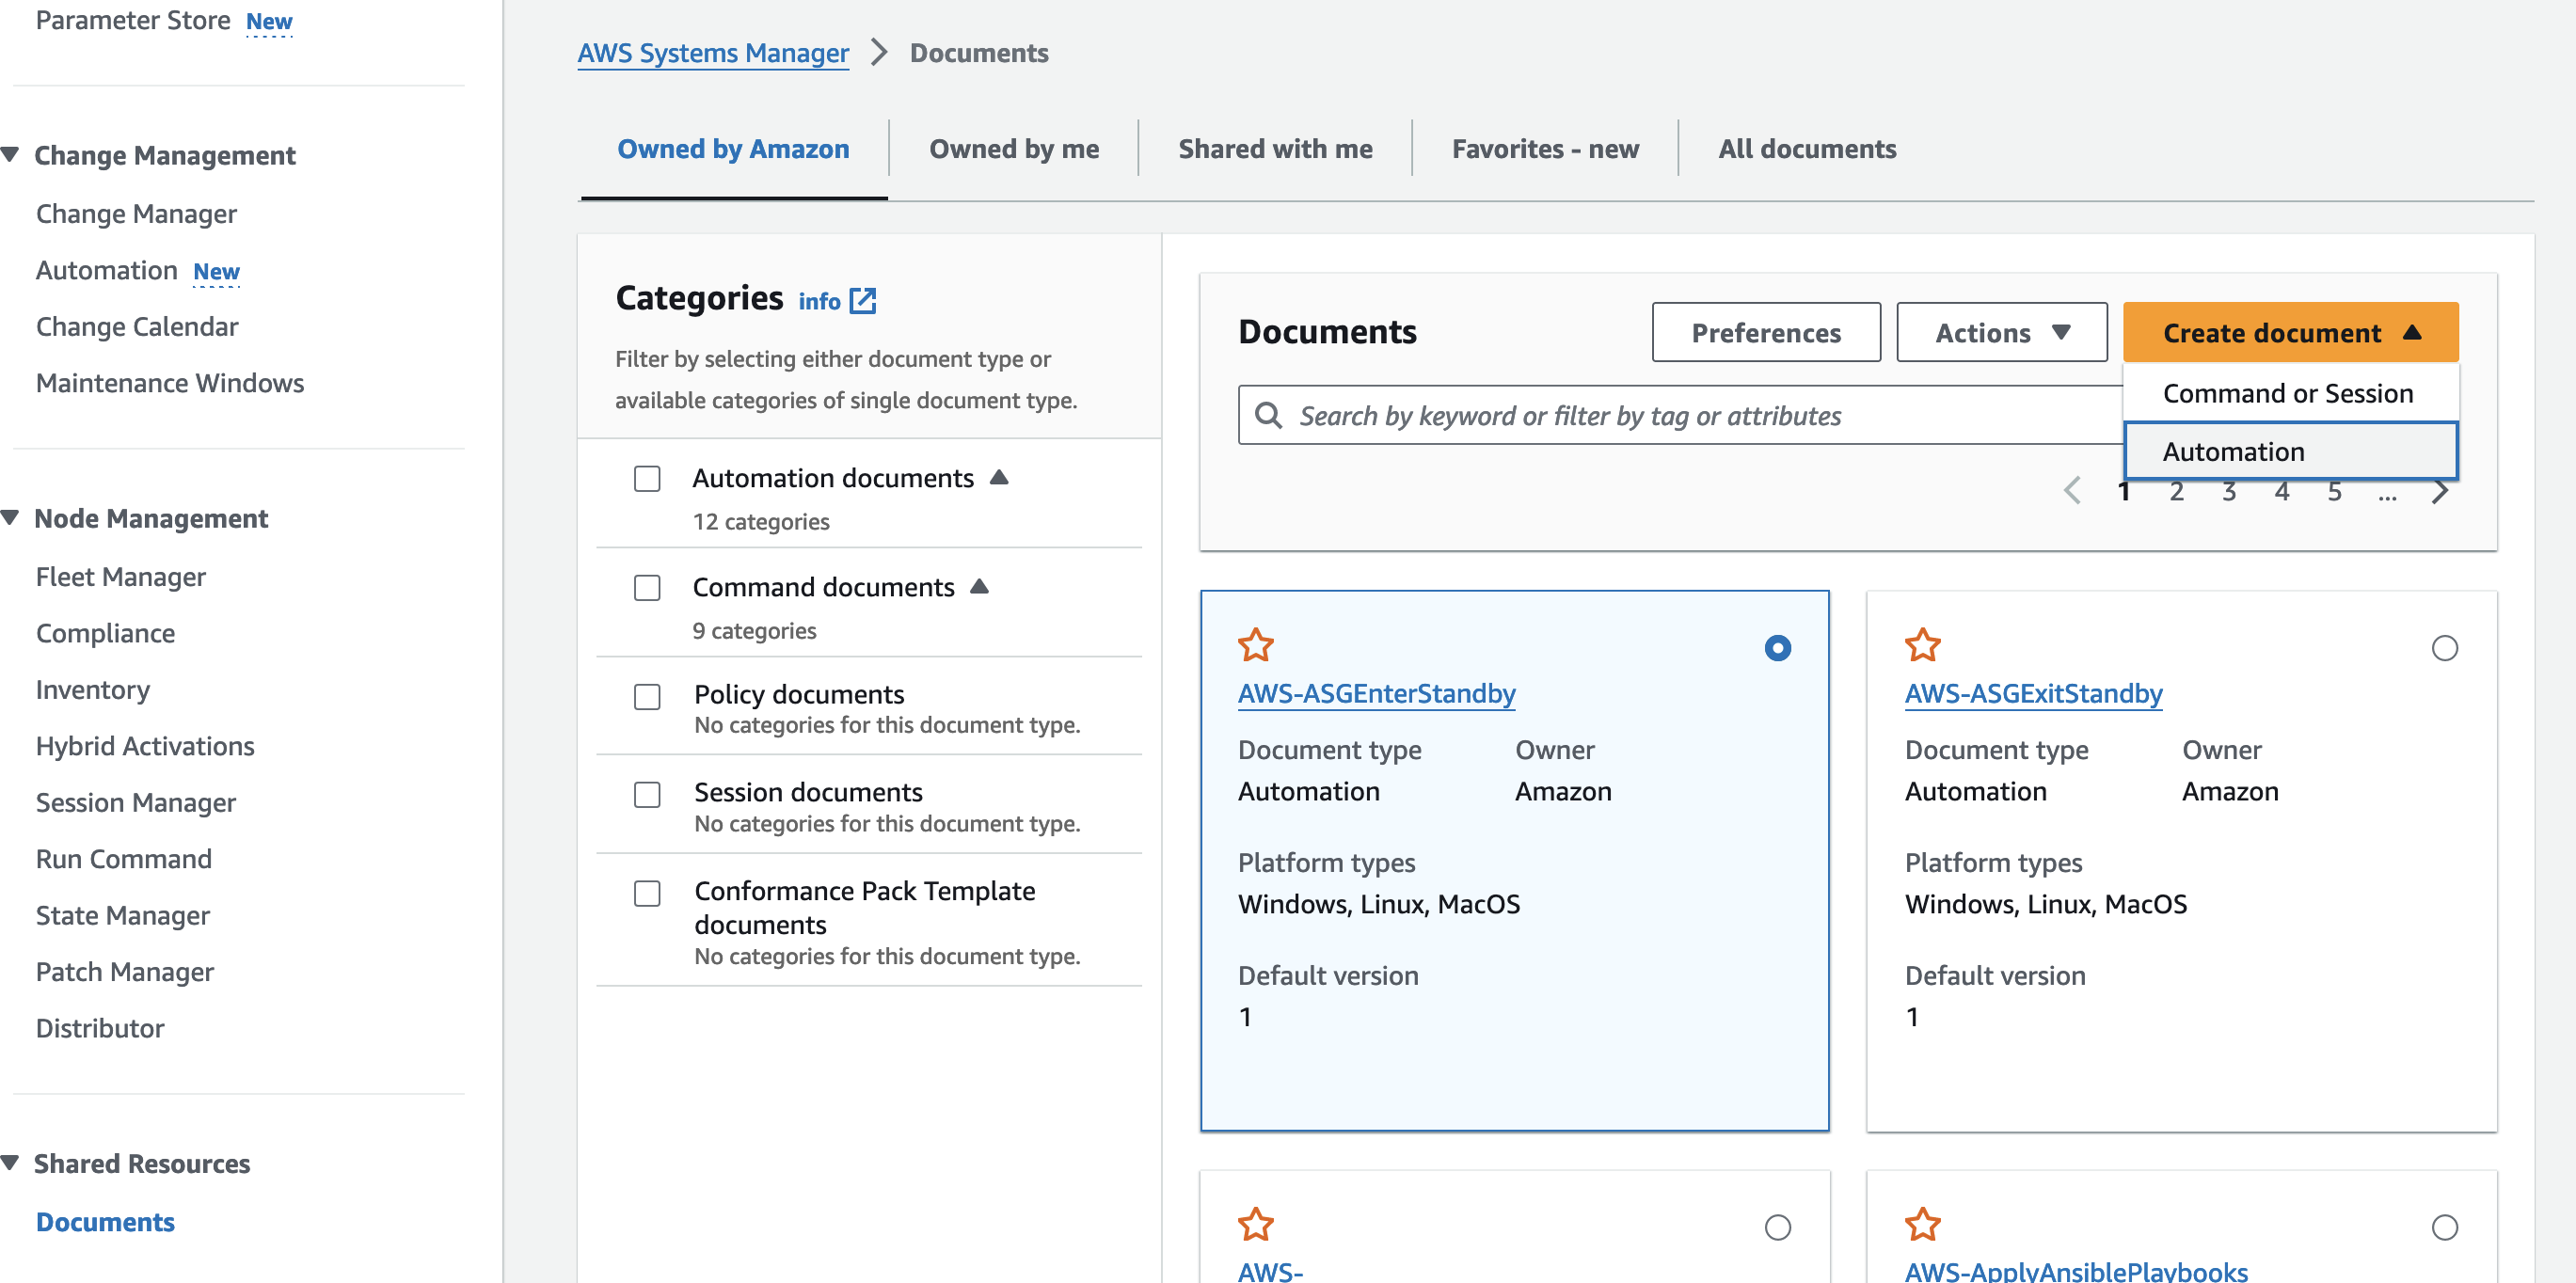Viewport: 2576px width, 1283px height.
Task: Select the radio button on bottom-left AWS- card
Action: tap(1777, 1227)
